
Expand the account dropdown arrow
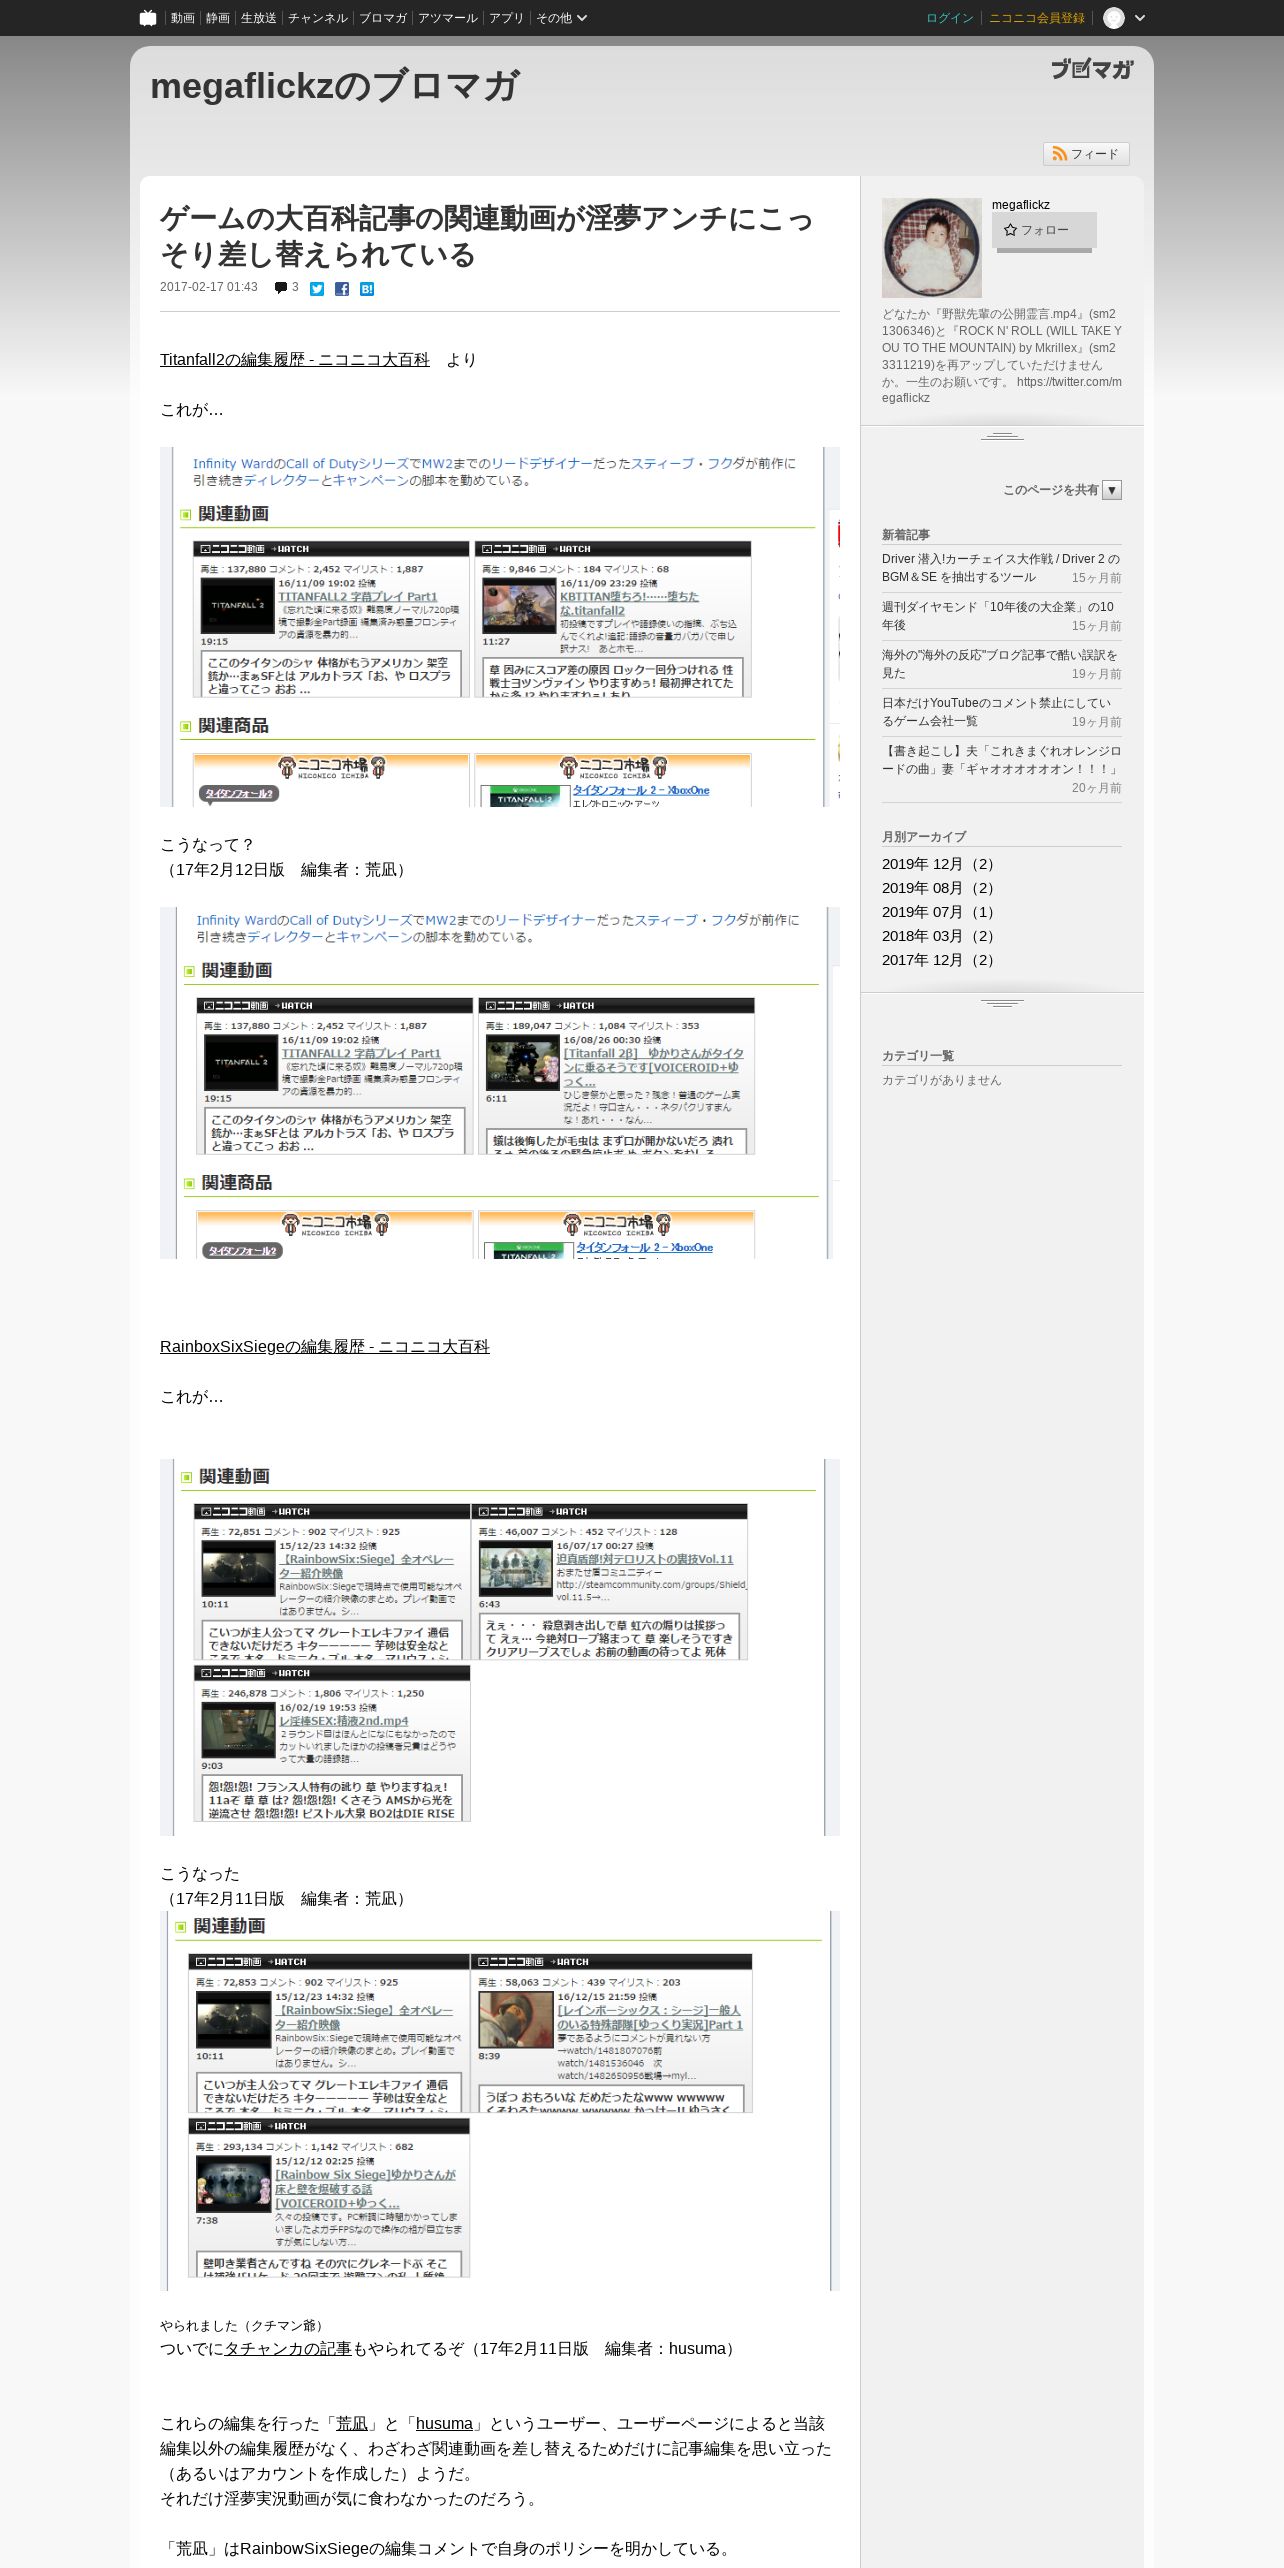click(1140, 18)
